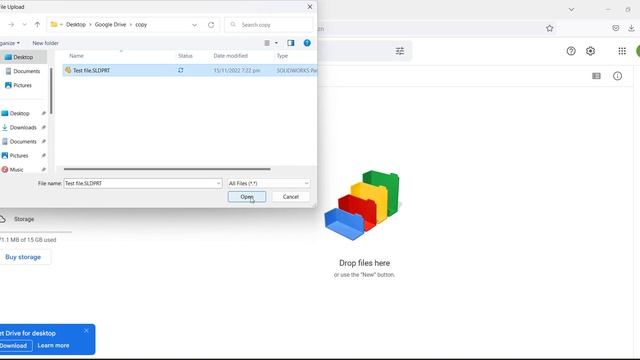640x360 pixels.
Task: Bookmark this page with star icon
Action: pyautogui.click(x=550, y=28)
